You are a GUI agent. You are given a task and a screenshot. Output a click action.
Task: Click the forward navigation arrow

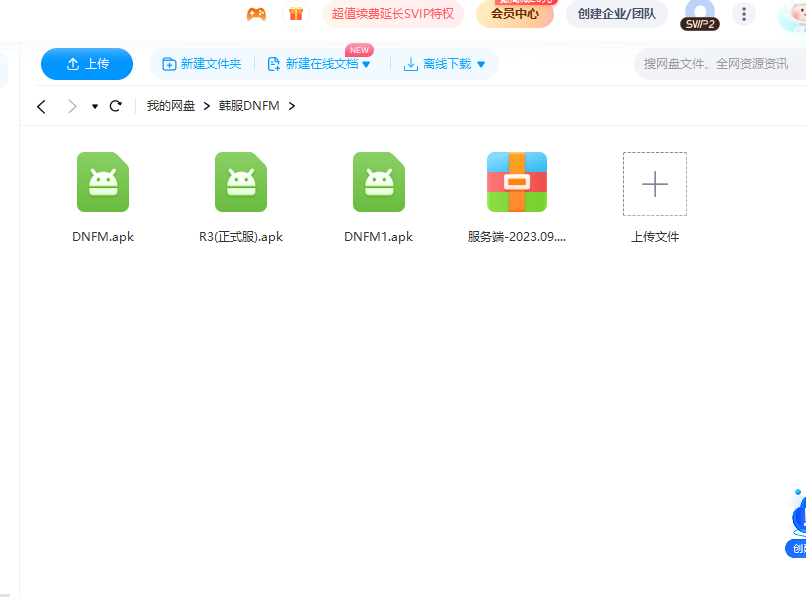tap(71, 106)
